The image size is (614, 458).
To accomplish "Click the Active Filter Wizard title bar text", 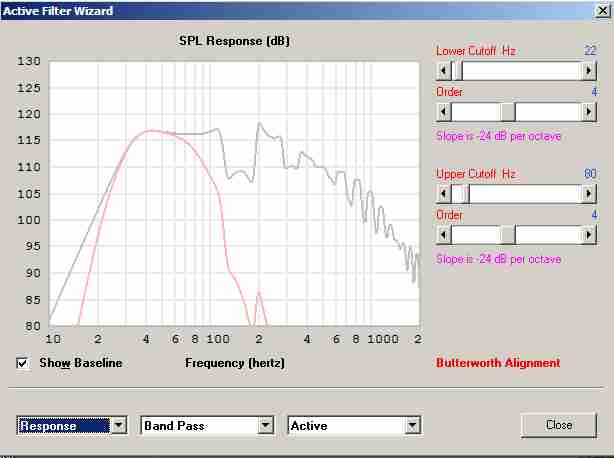I will [58, 11].
